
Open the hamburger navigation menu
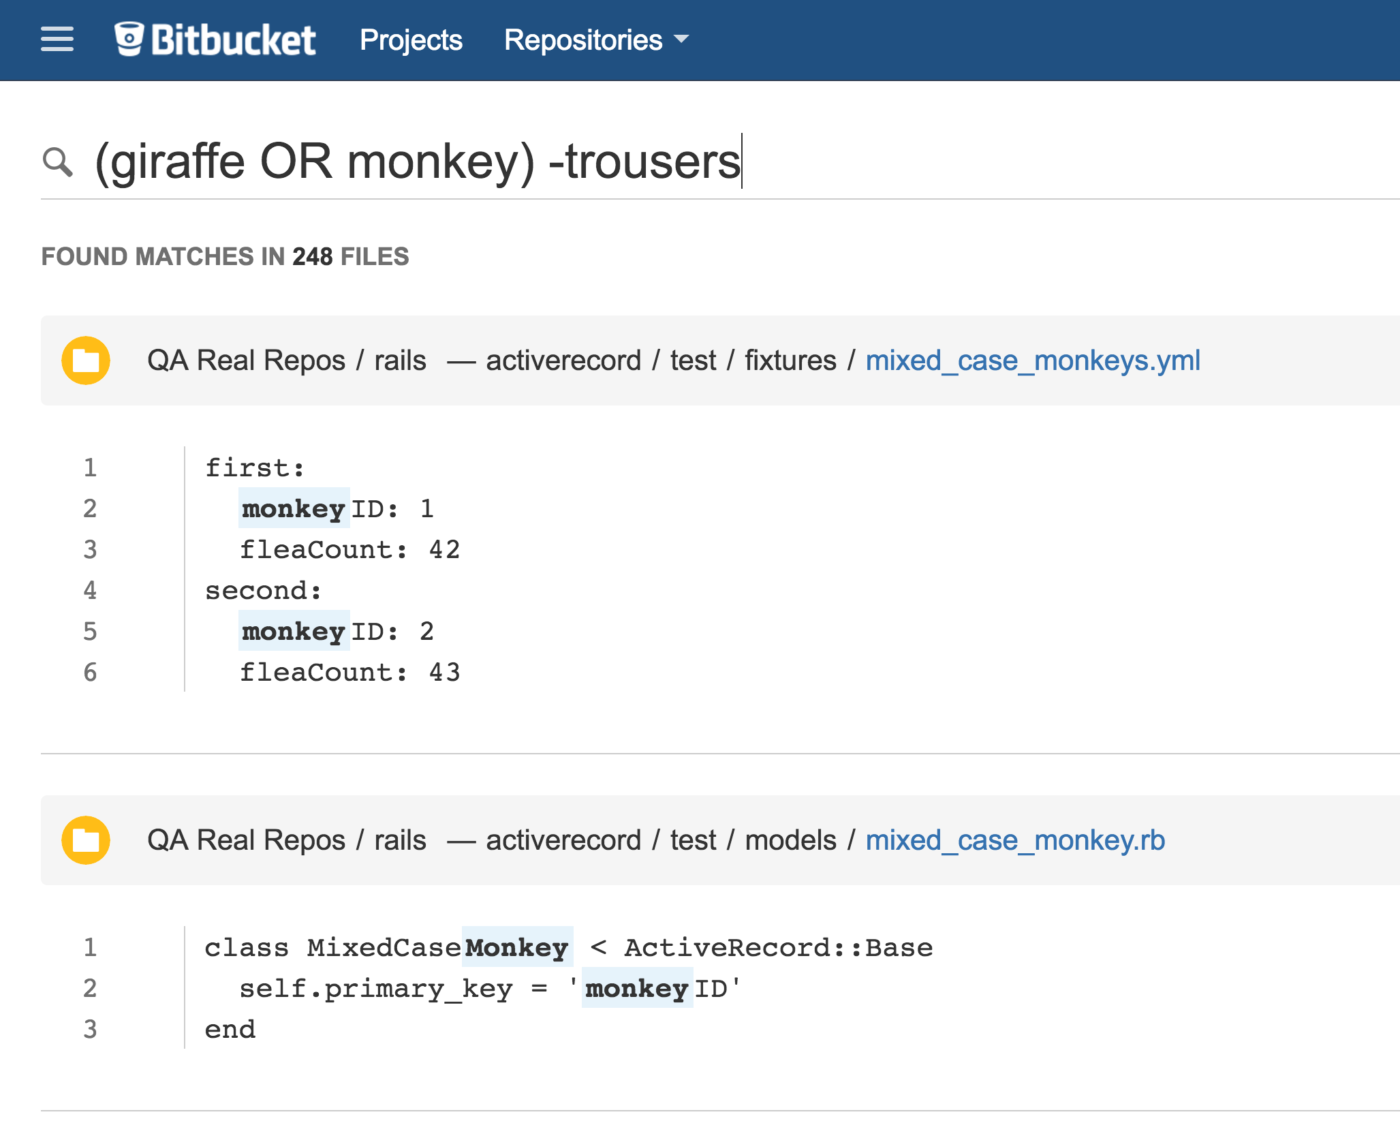point(56,38)
